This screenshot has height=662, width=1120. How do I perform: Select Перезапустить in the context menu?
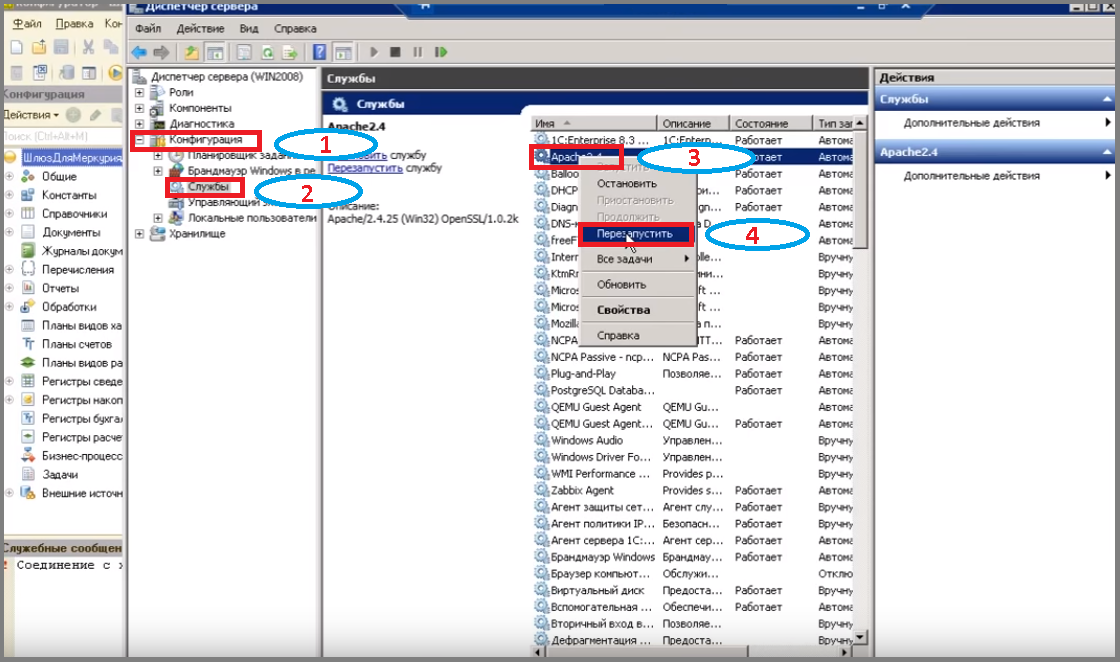(x=634, y=234)
